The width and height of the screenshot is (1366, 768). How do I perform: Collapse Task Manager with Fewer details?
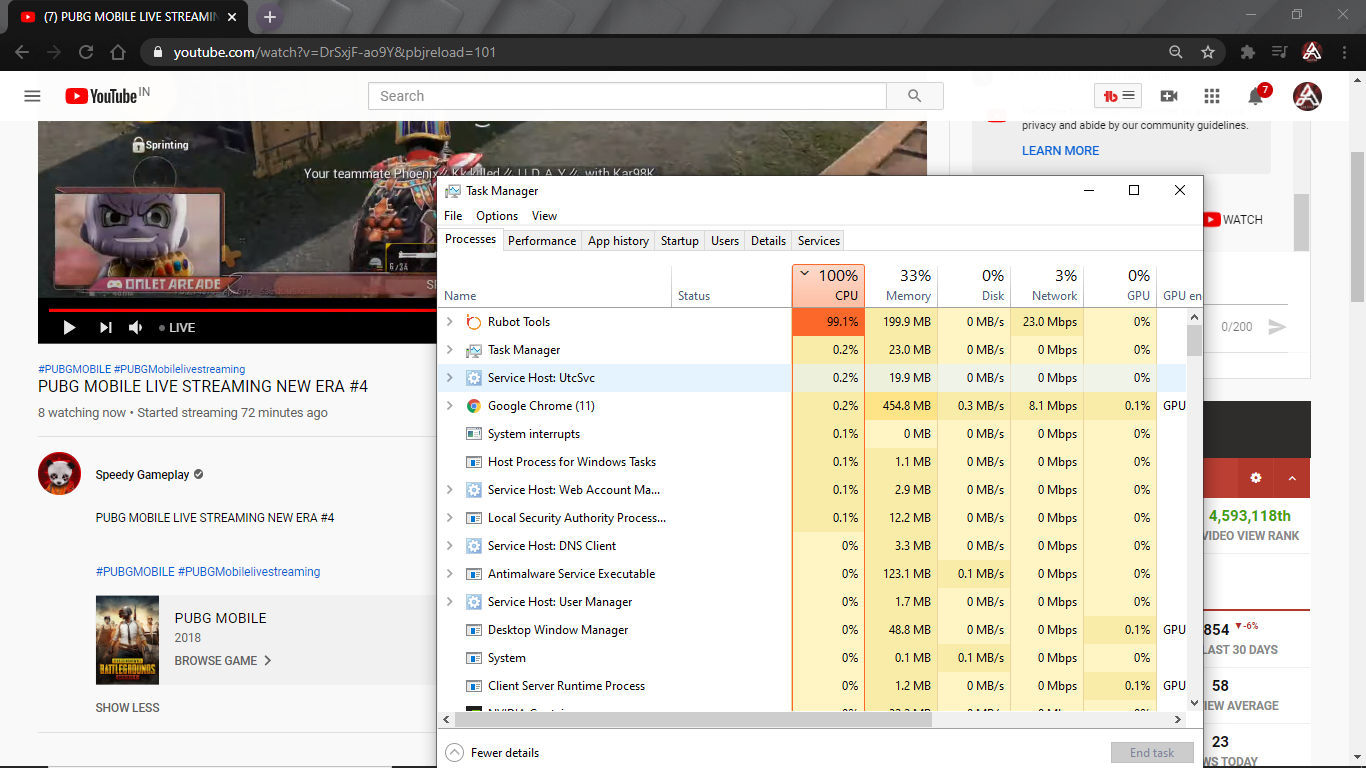pos(492,753)
